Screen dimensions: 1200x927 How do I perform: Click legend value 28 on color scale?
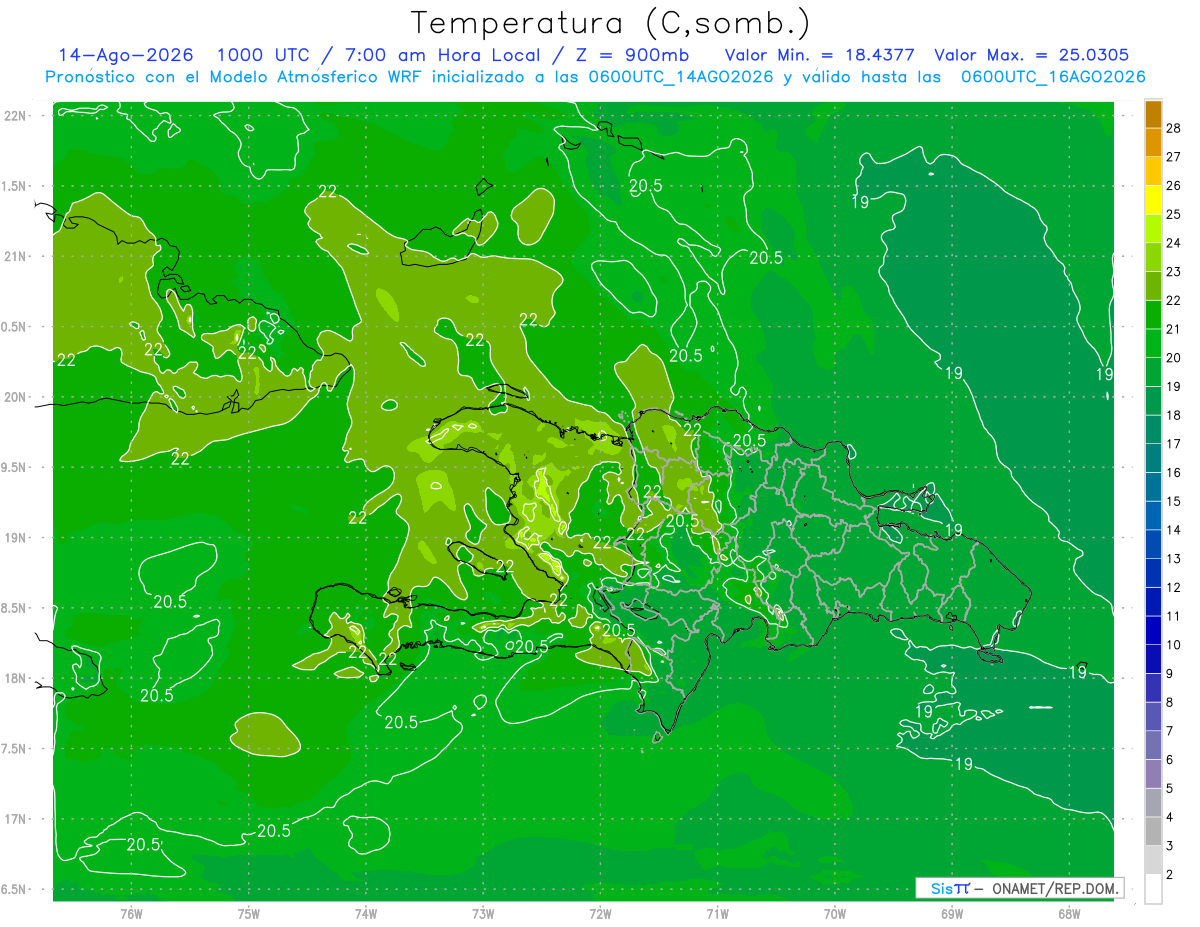(1174, 128)
